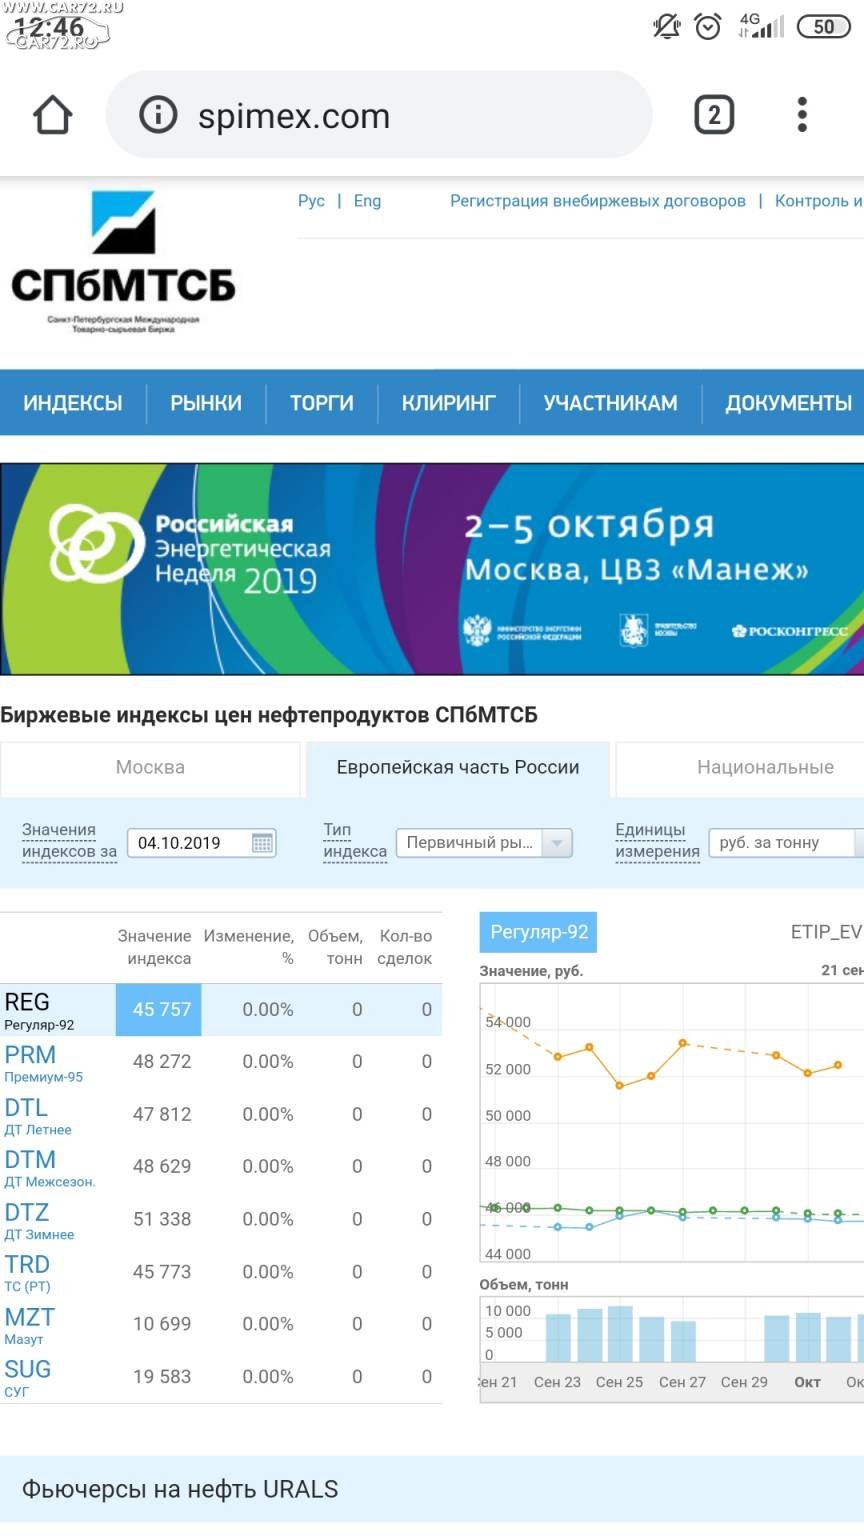Click the DTM value 48 629
This screenshot has height=1536, width=864.
[162, 1167]
